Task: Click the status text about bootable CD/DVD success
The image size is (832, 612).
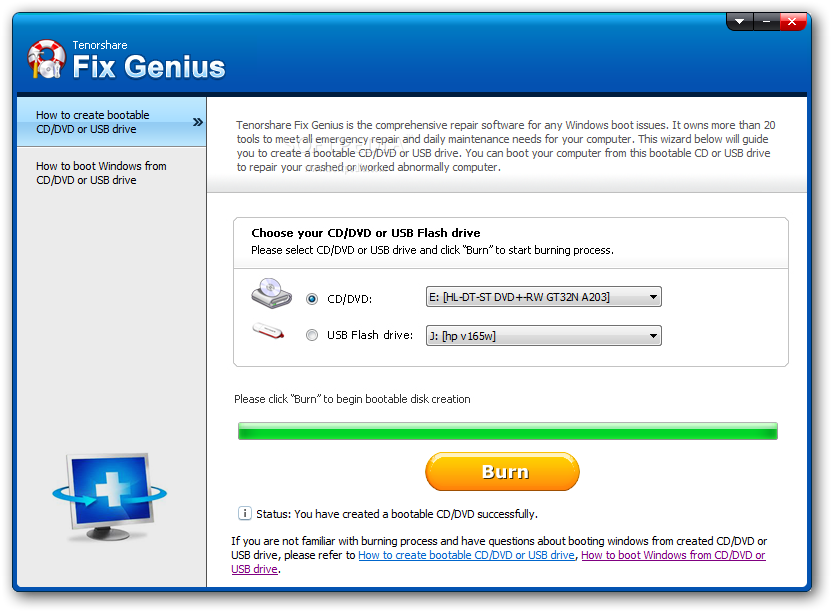Action: tap(397, 514)
